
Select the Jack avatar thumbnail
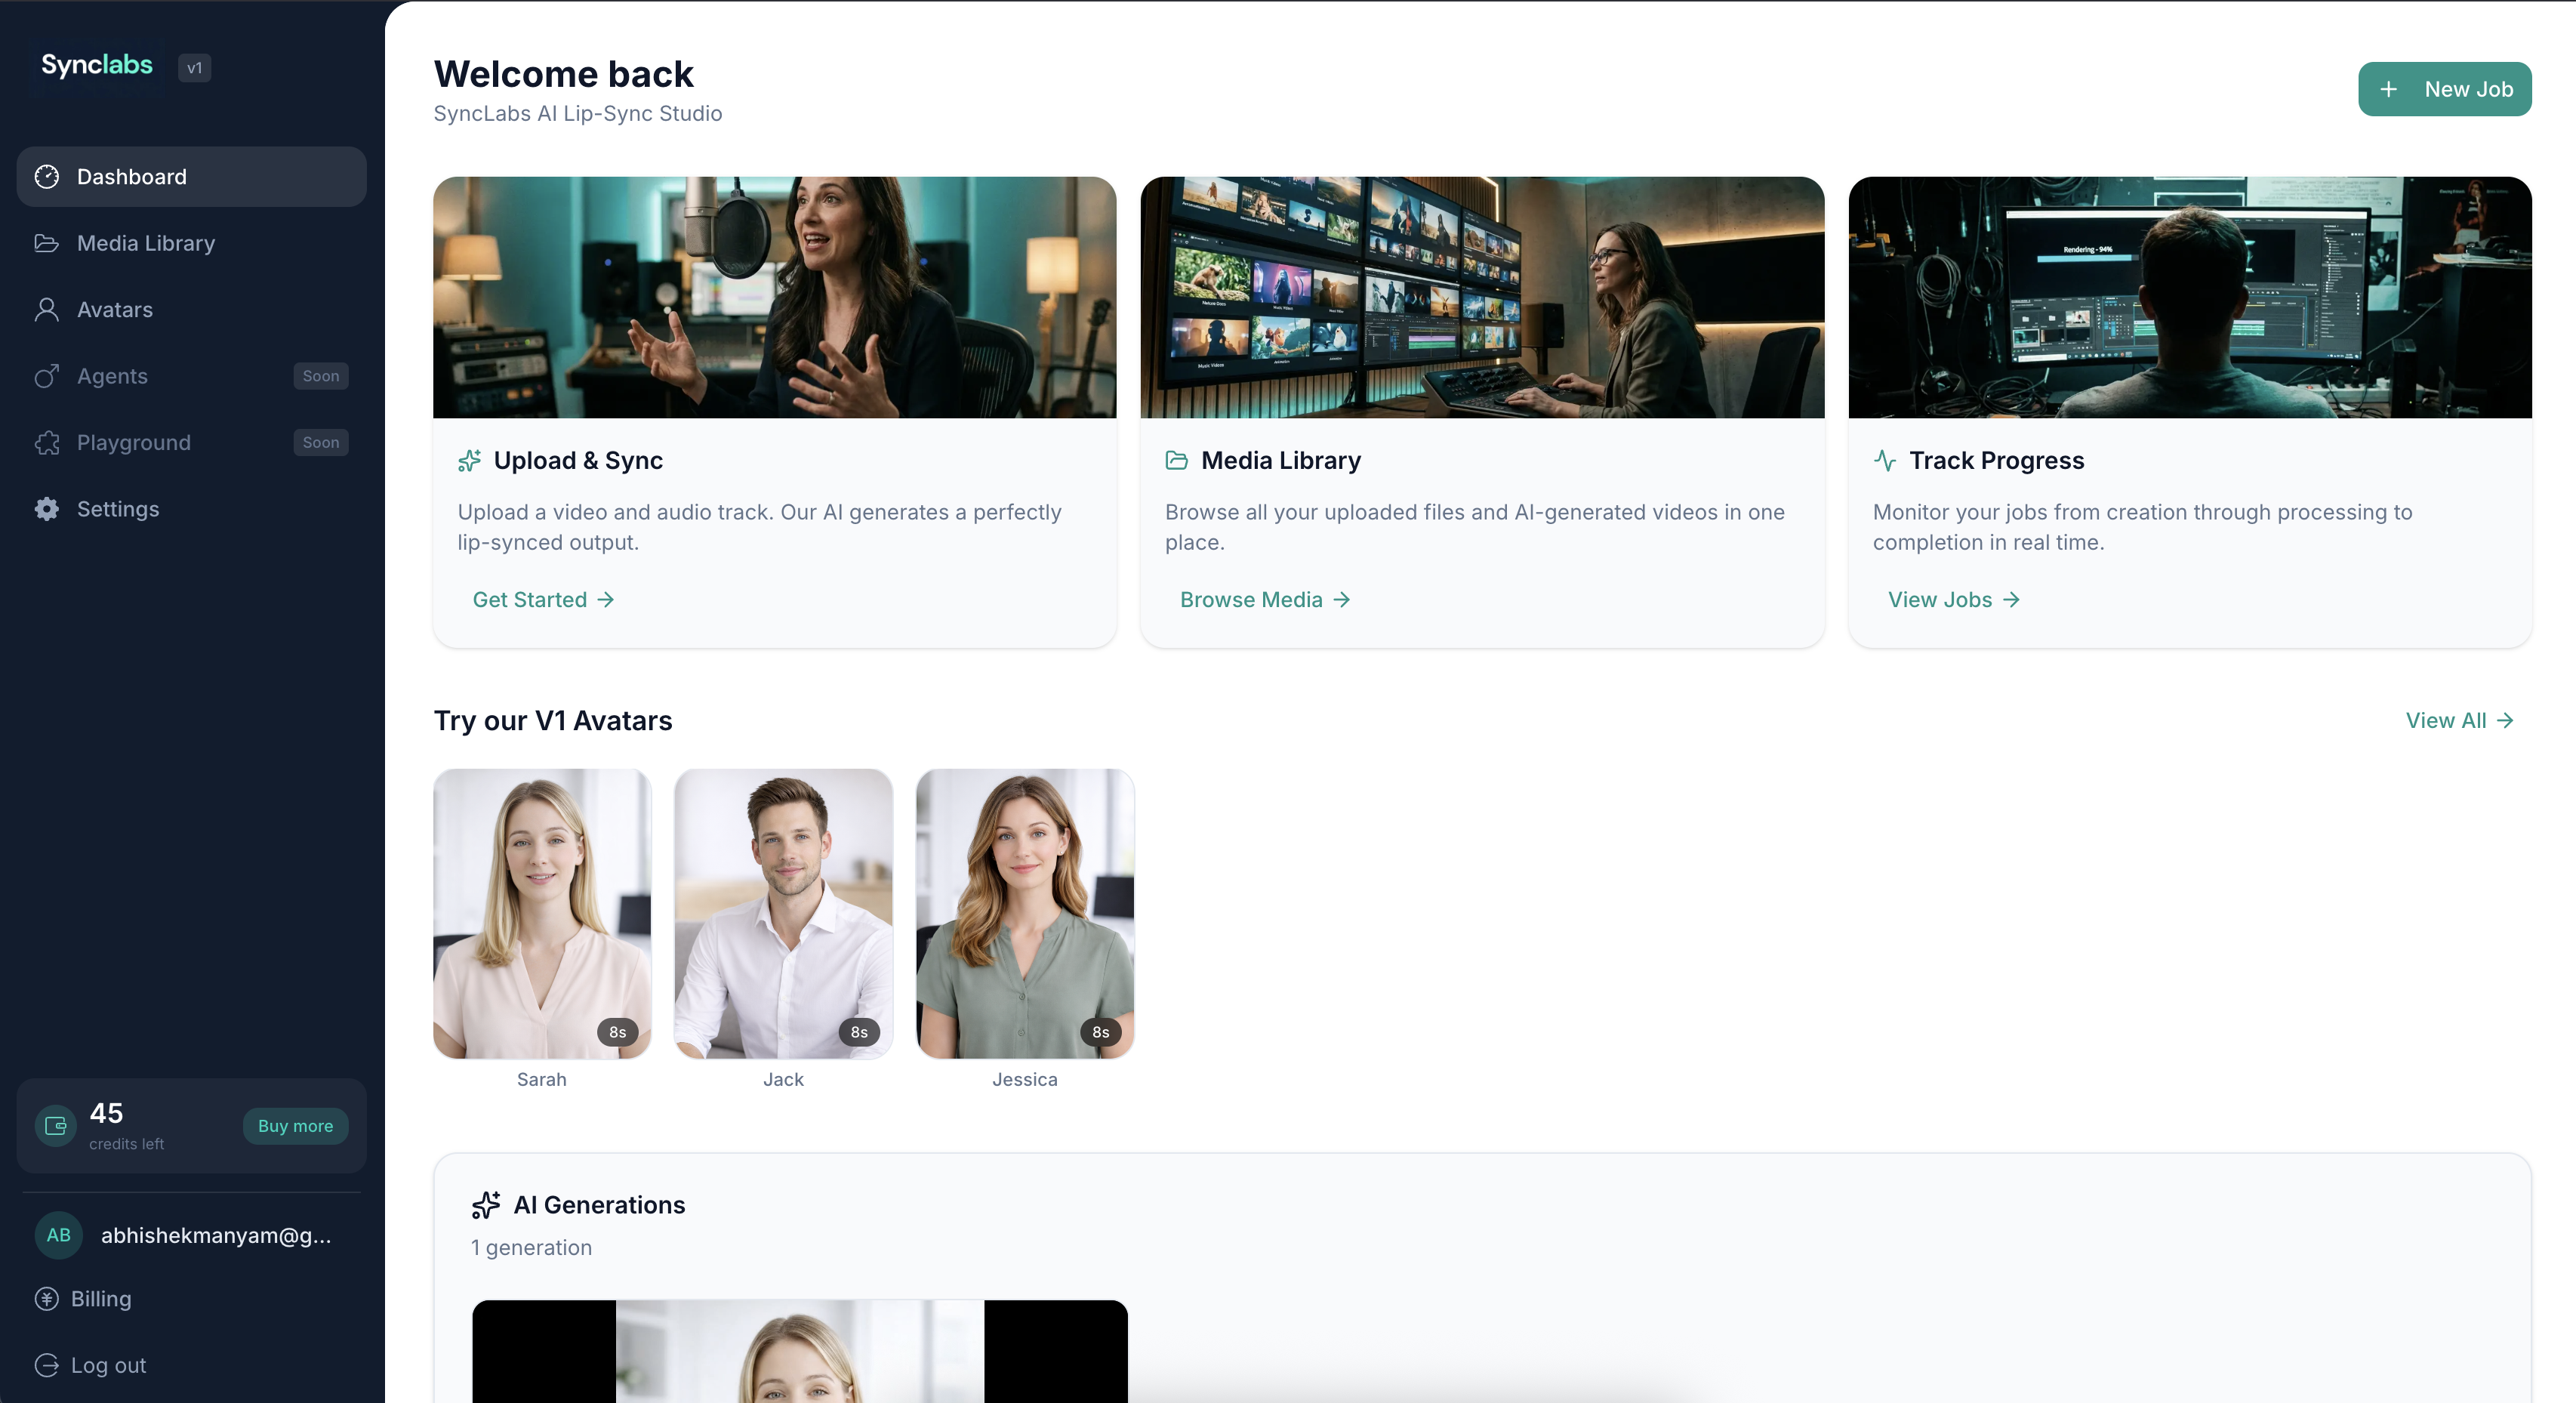tap(783, 913)
